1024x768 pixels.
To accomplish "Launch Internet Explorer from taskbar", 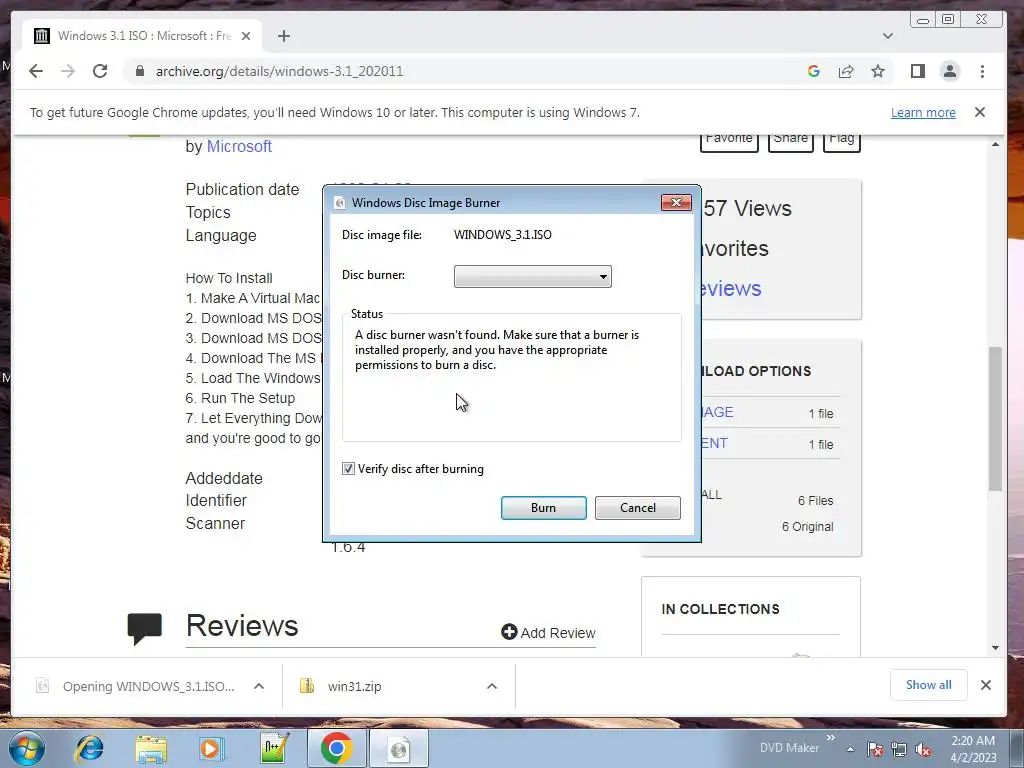I will click(89, 748).
